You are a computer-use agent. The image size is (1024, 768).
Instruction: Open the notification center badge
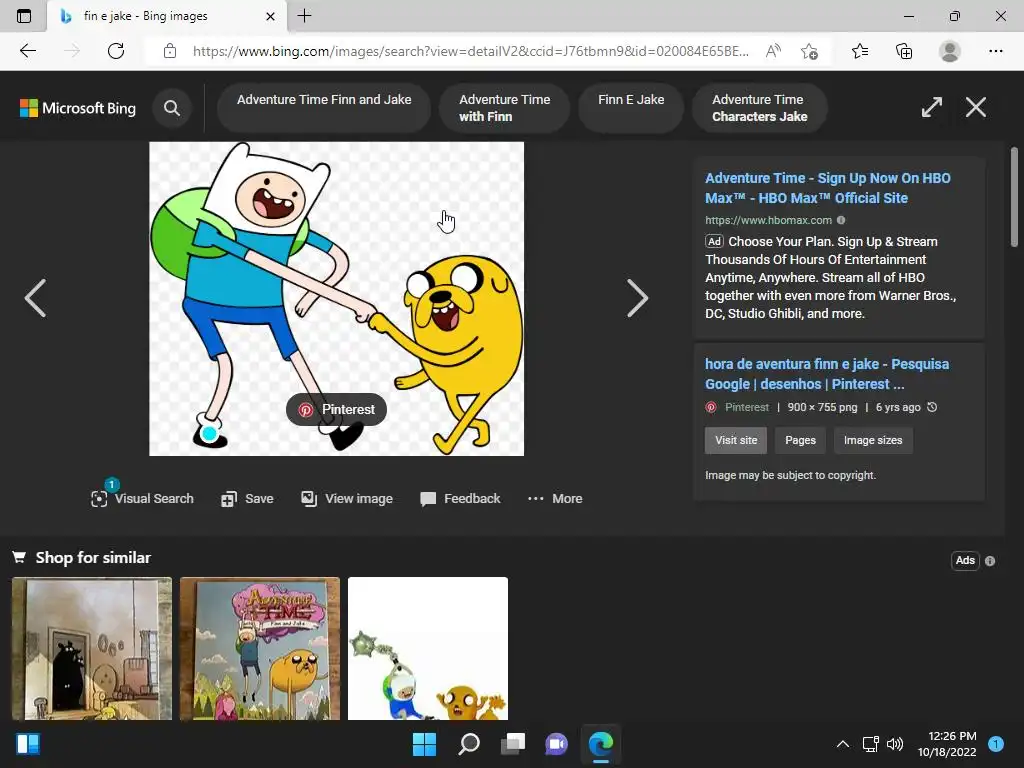(x=996, y=744)
